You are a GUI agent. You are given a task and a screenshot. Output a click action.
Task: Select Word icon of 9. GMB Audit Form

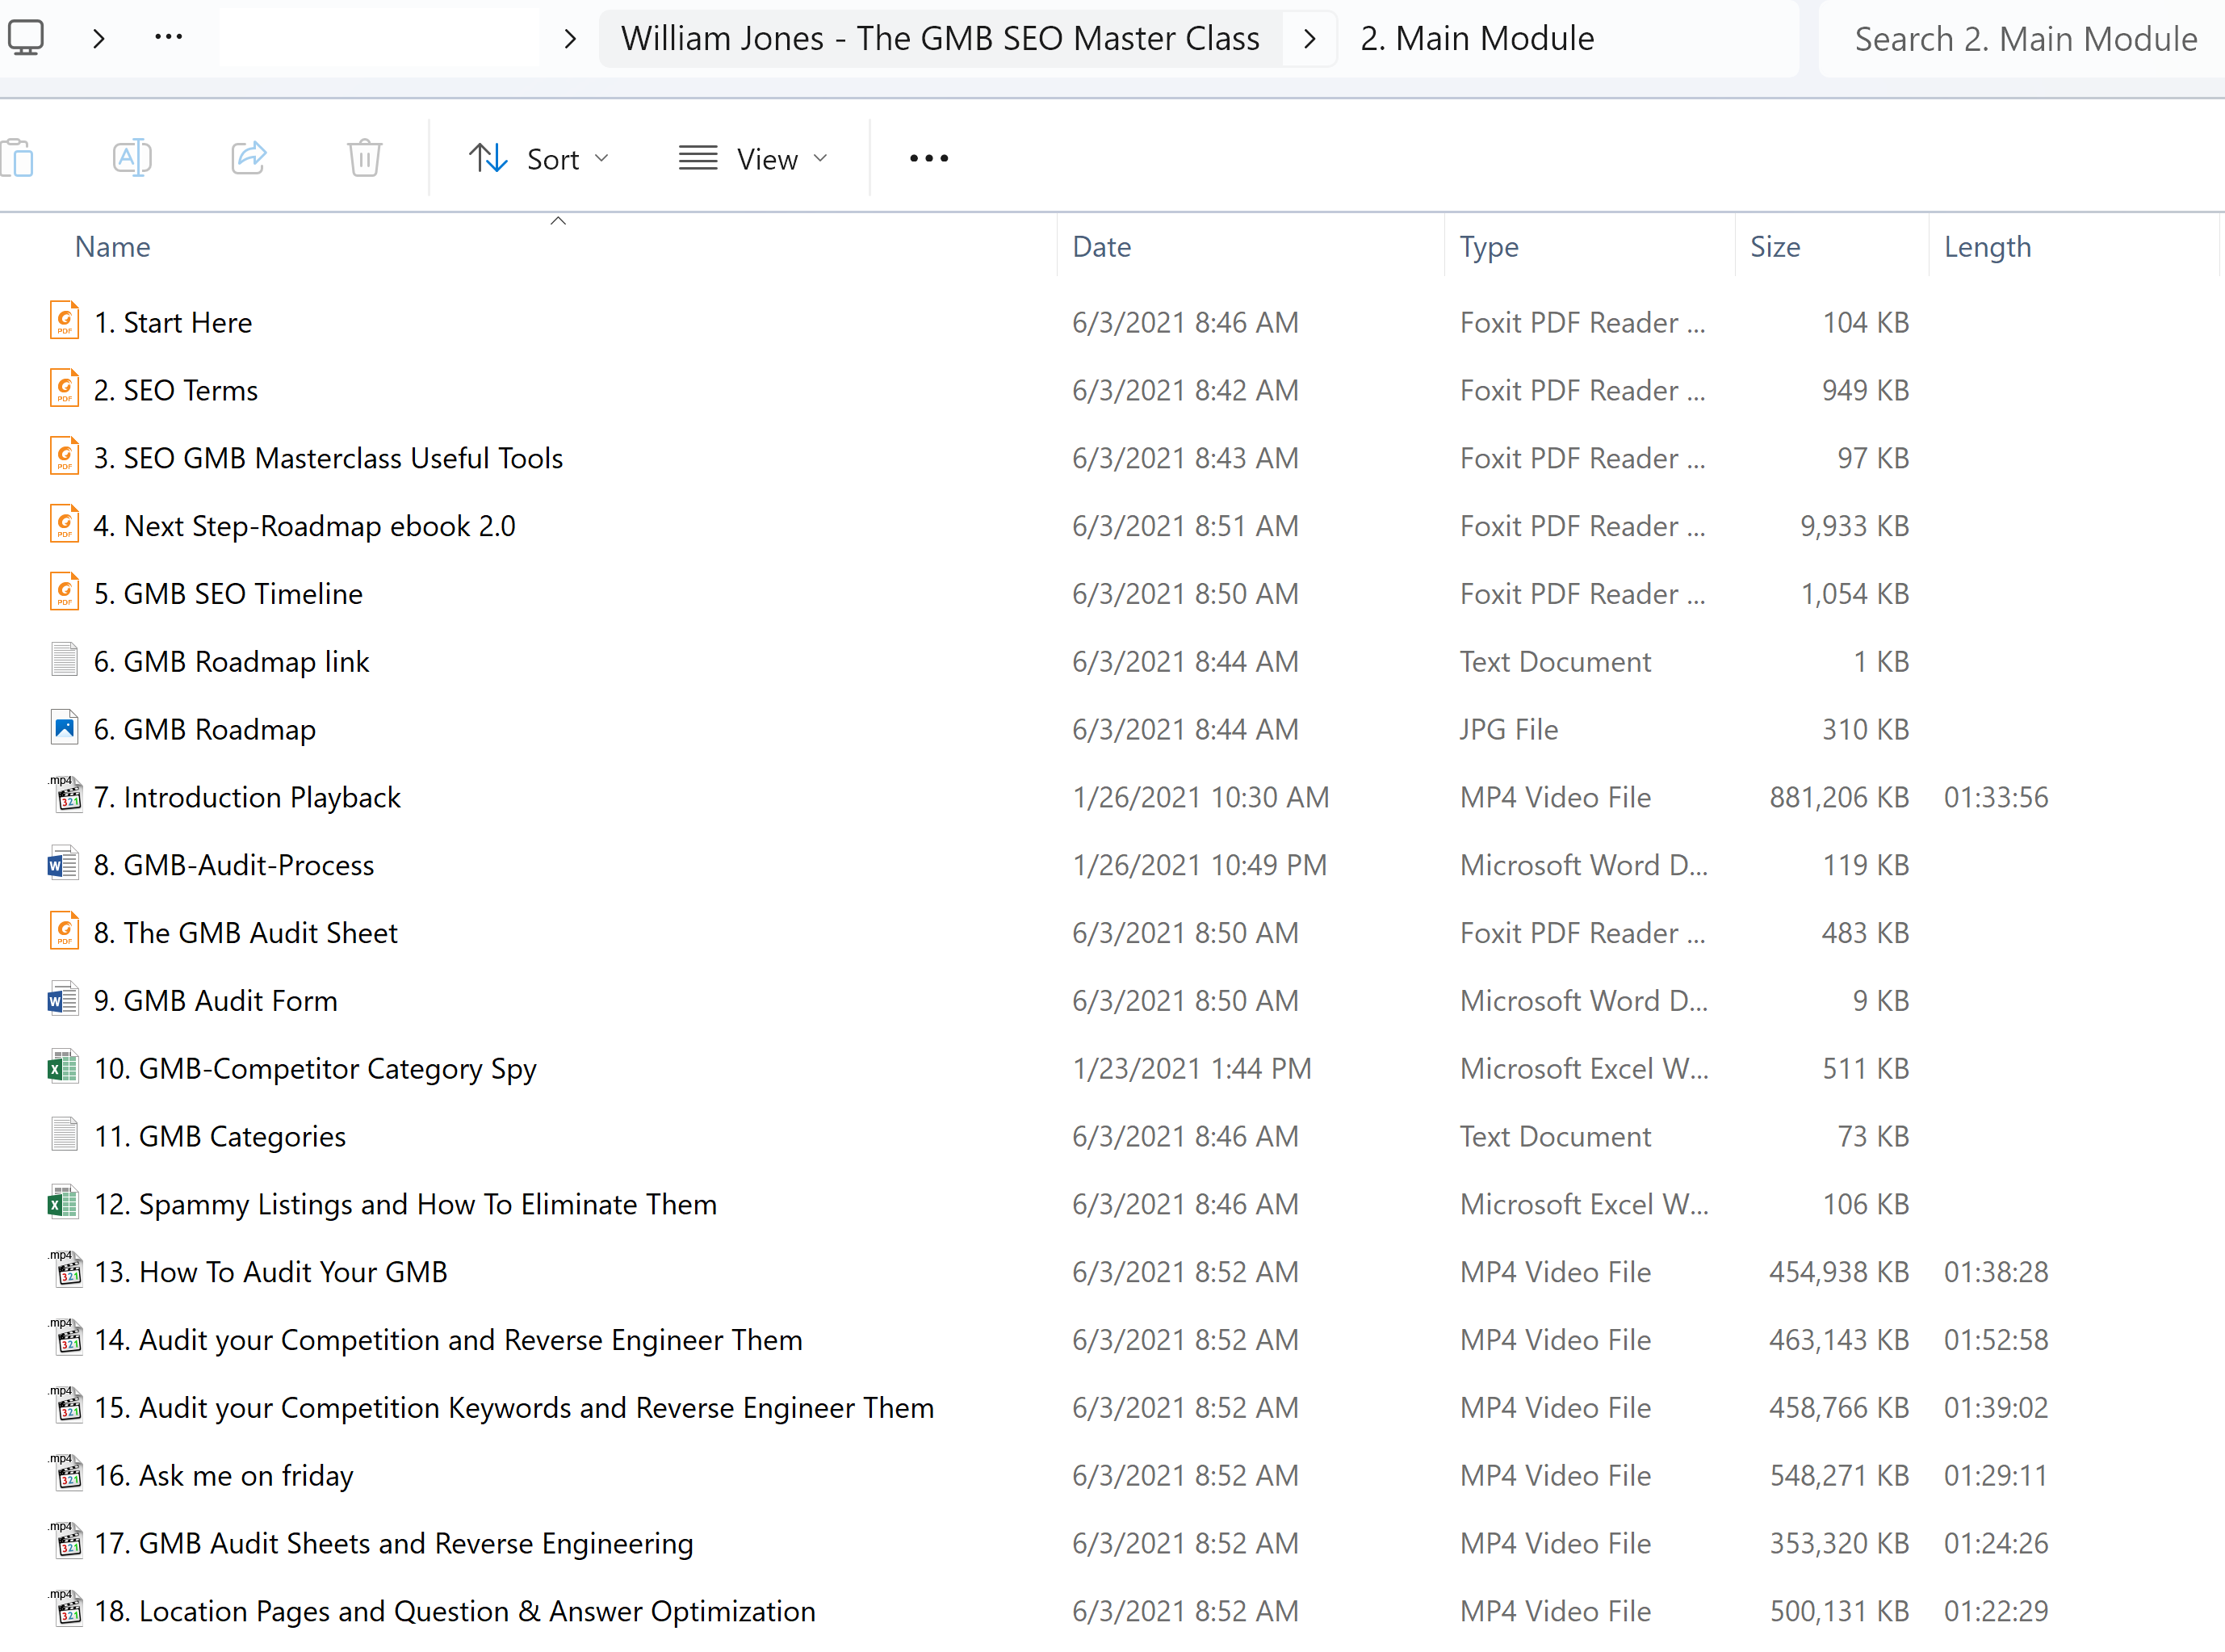(63, 999)
